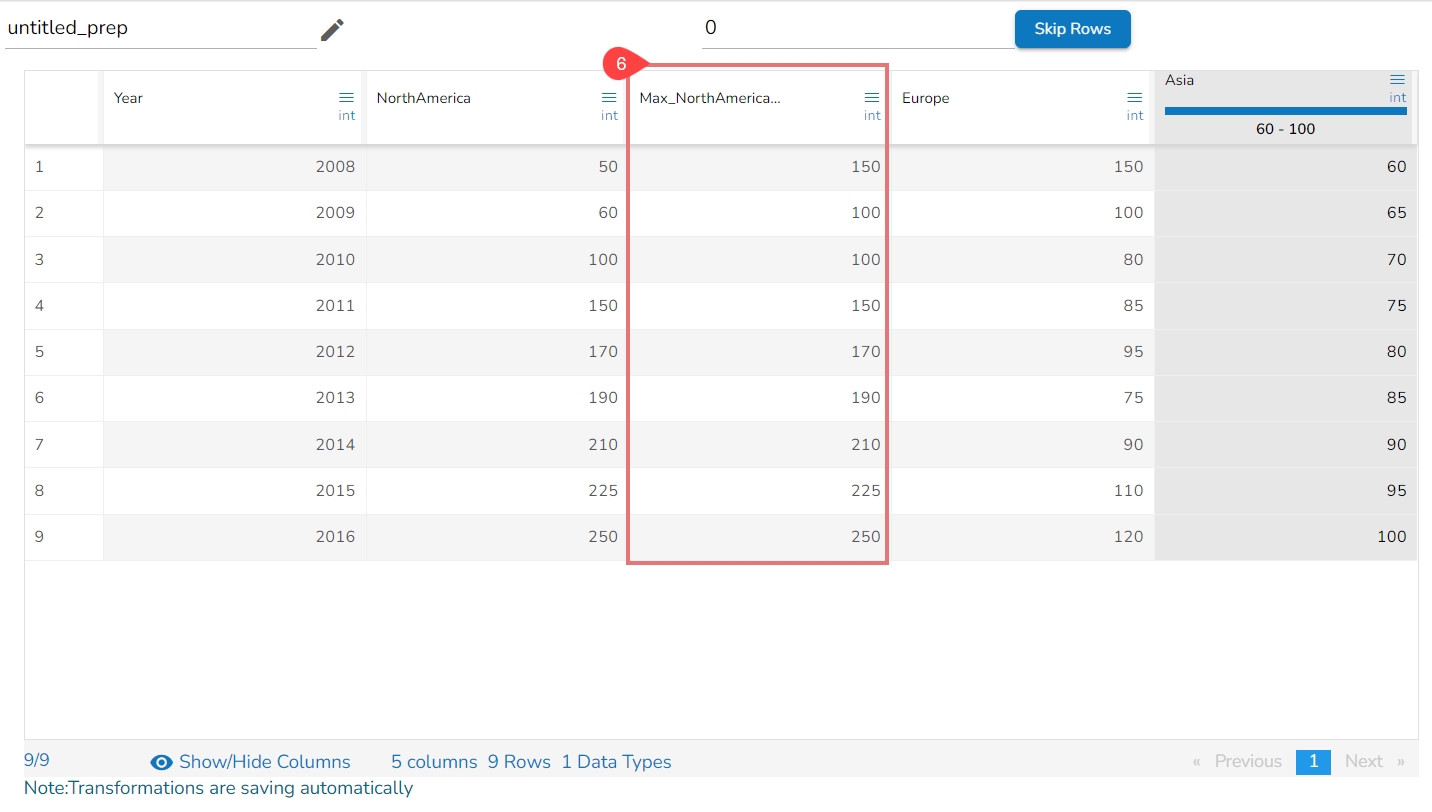Image resolution: width=1432 pixels, height=812 pixels.
Task: Click the Show/Hide Columns link
Action: pyautogui.click(x=265, y=762)
